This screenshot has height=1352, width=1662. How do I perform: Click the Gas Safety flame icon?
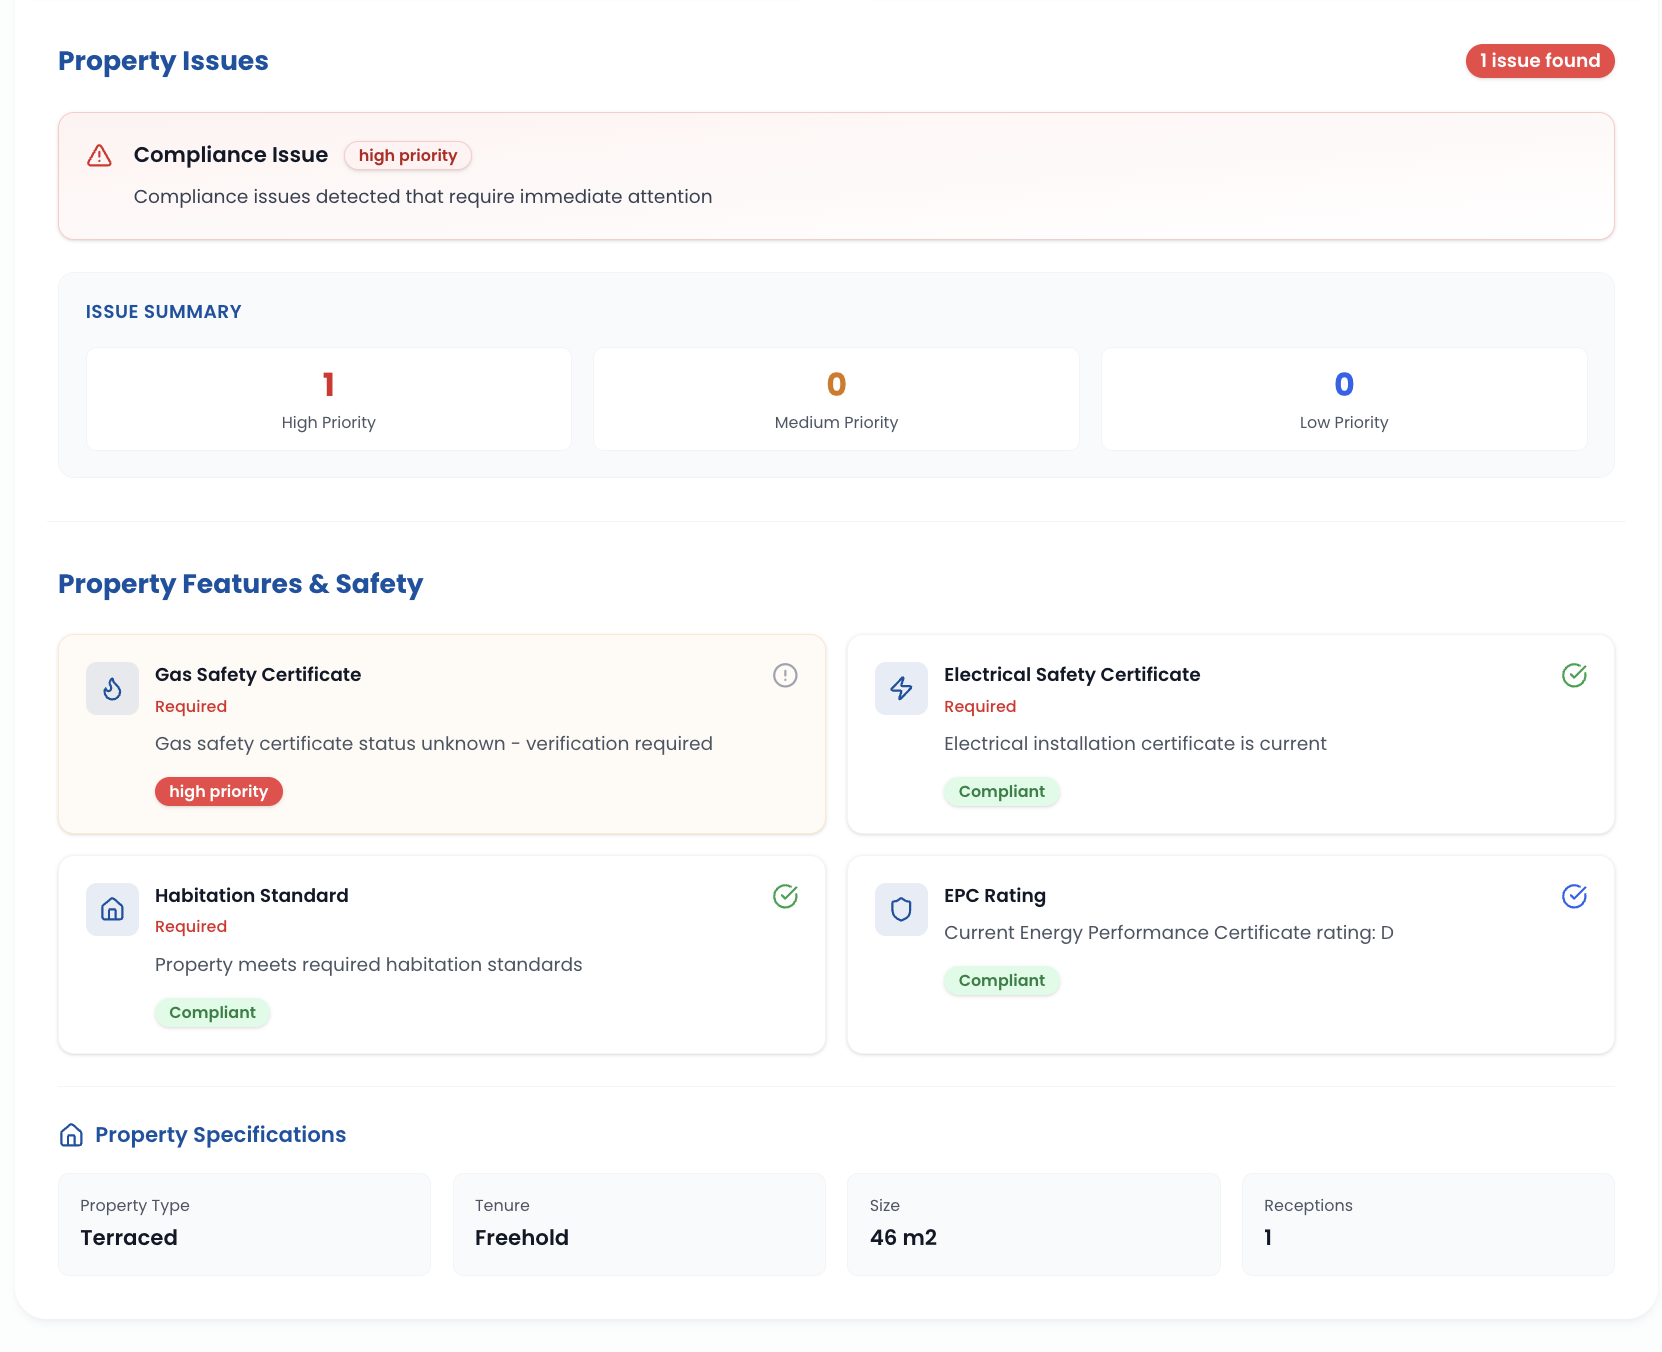pos(112,689)
